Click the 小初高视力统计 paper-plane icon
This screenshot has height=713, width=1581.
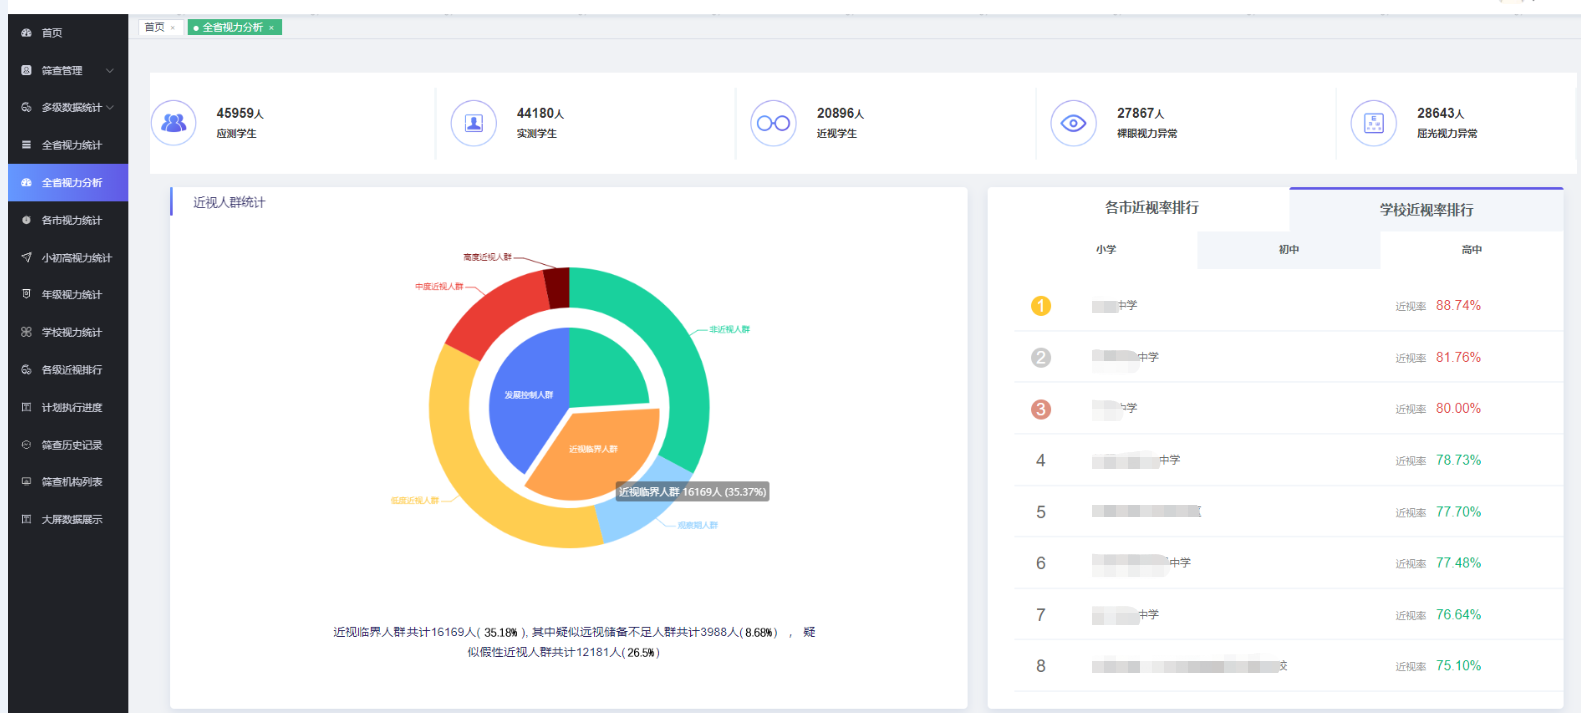[26, 258]
